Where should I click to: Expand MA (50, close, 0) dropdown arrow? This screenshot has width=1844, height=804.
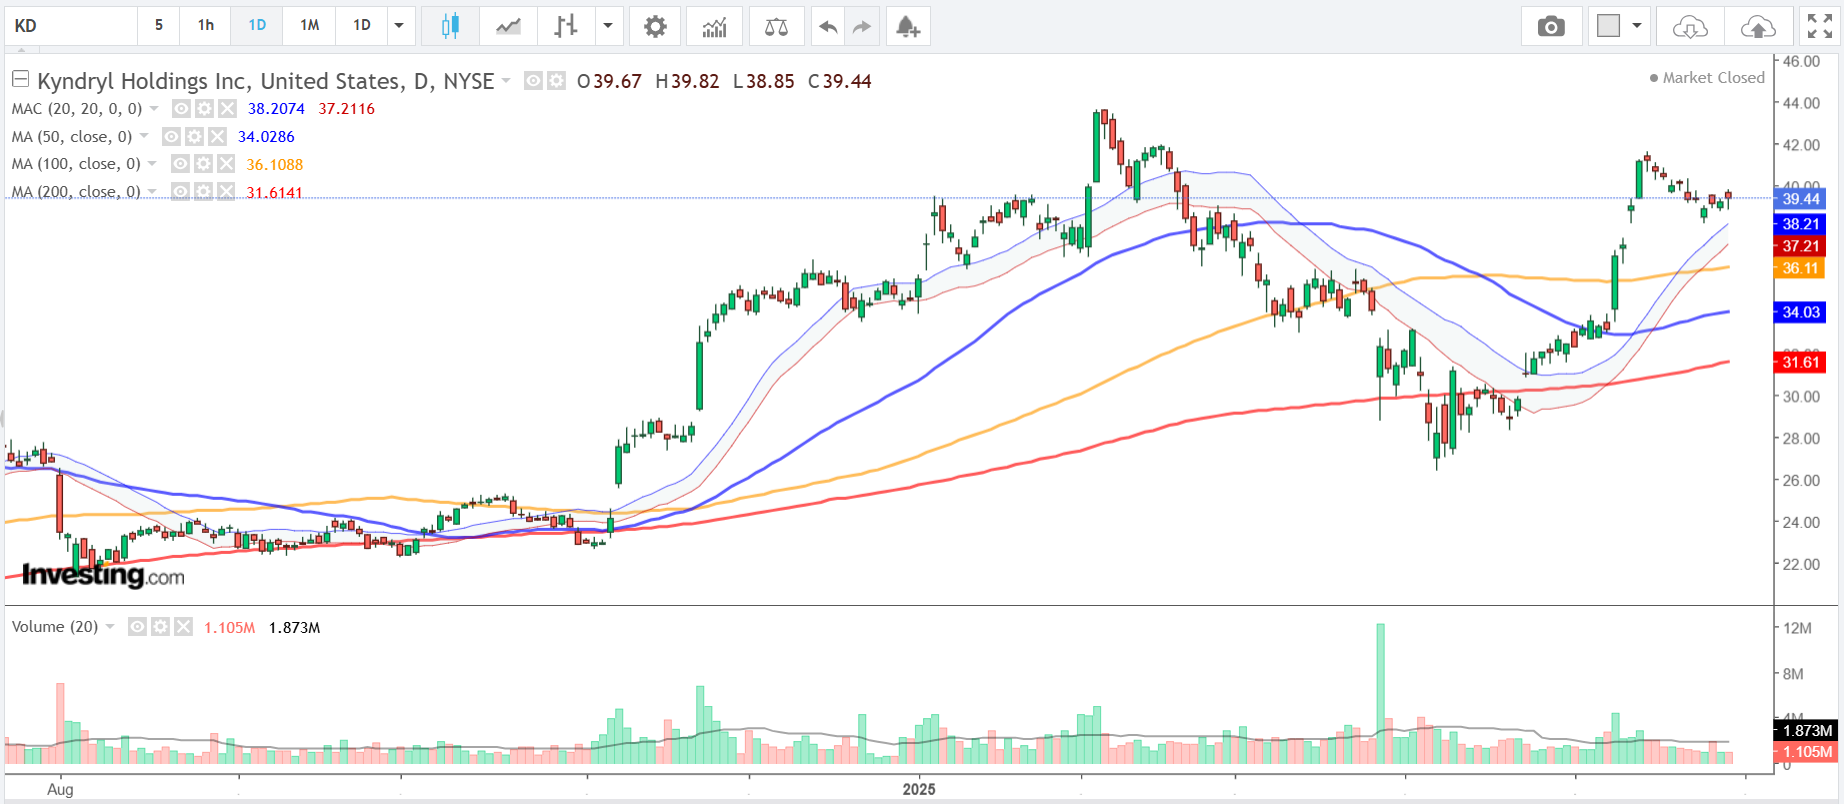(144, 136)
